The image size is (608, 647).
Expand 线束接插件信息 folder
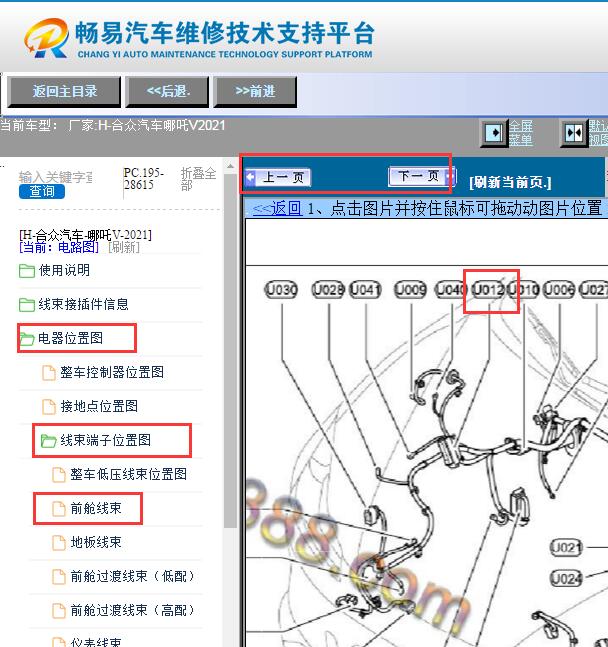click(x=83, y=305)
